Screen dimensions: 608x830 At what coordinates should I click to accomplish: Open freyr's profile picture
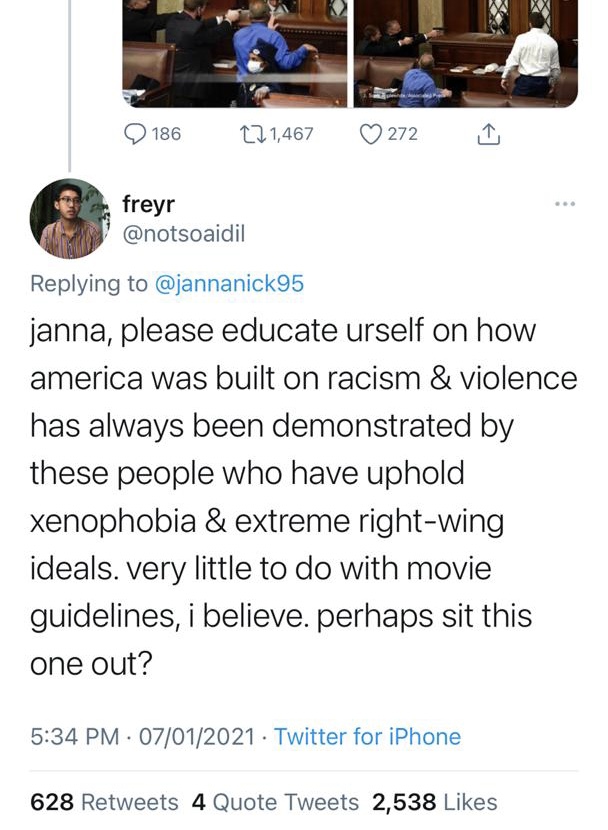click(68, 218)
